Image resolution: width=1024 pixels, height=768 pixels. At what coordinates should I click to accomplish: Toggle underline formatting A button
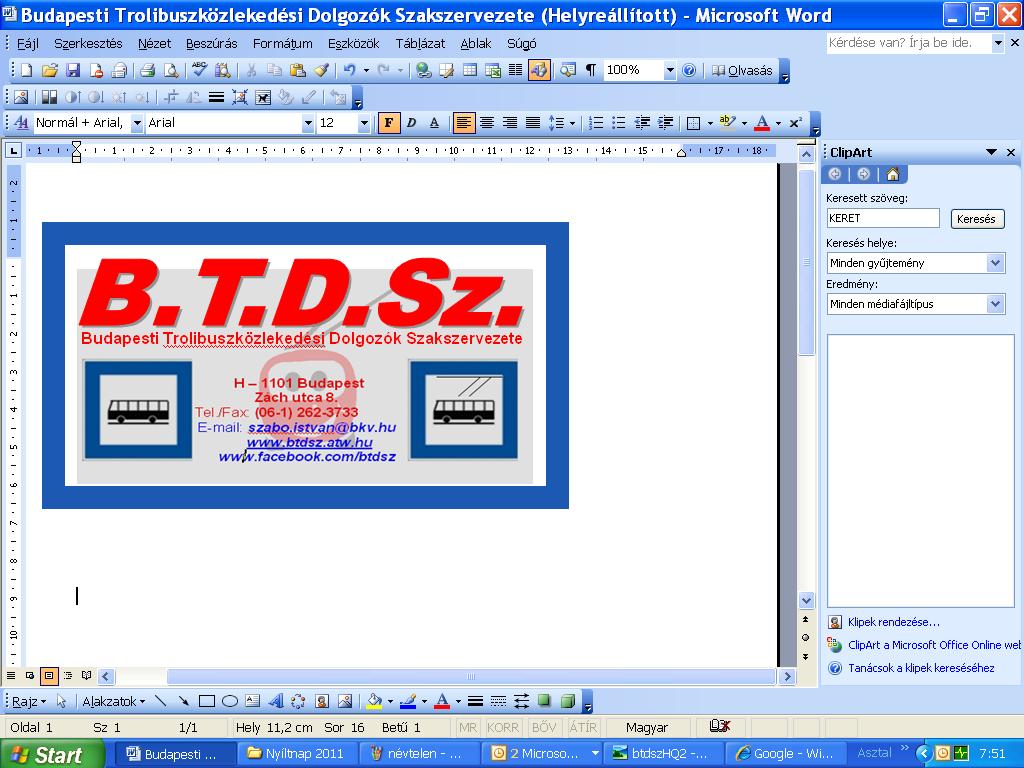tap(434, 123)
